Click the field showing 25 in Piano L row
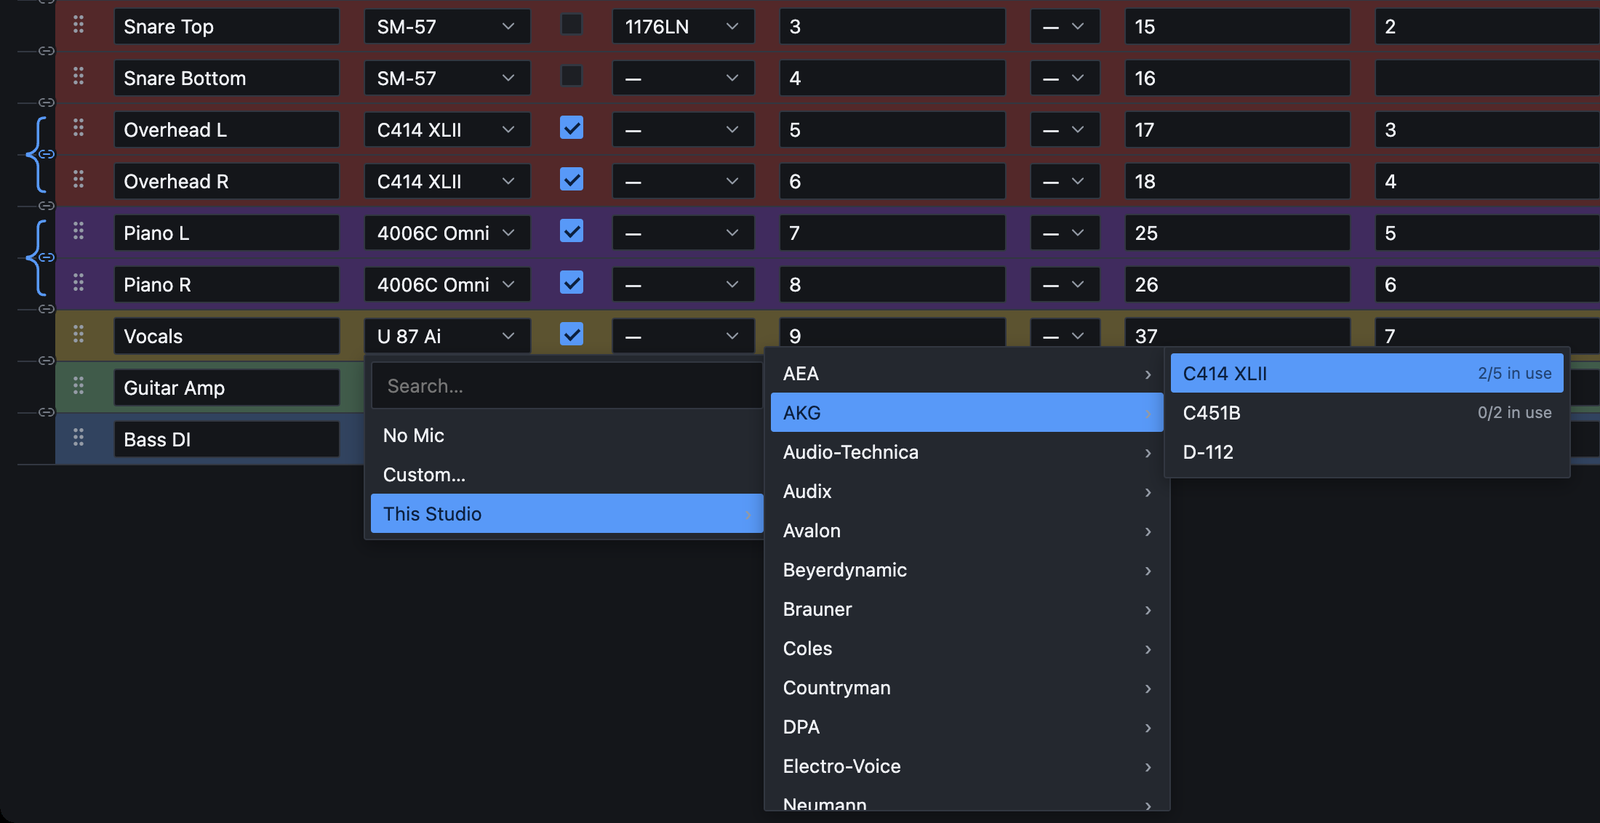The image size is (1600, 823). click(x=1238, y=233)
